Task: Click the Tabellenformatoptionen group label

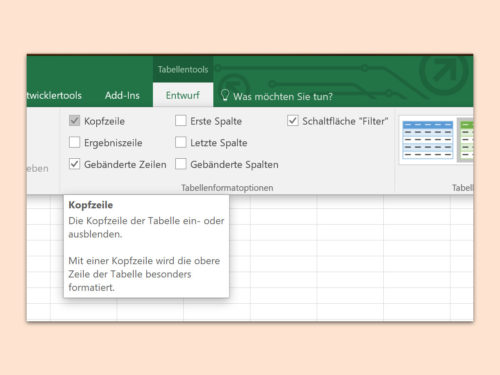Action: [x=227, y=188]
